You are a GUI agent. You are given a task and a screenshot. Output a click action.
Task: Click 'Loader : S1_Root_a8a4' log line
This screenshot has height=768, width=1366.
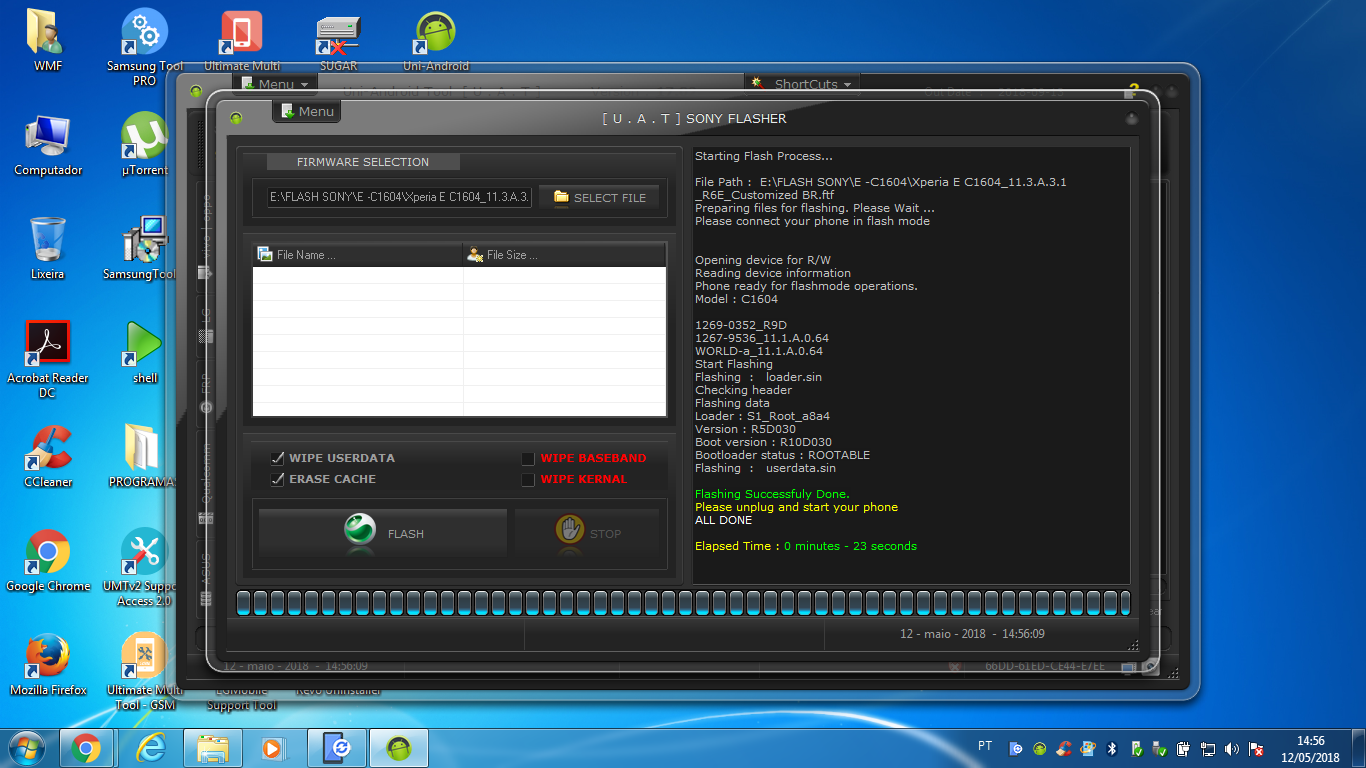tap(762, 416)
